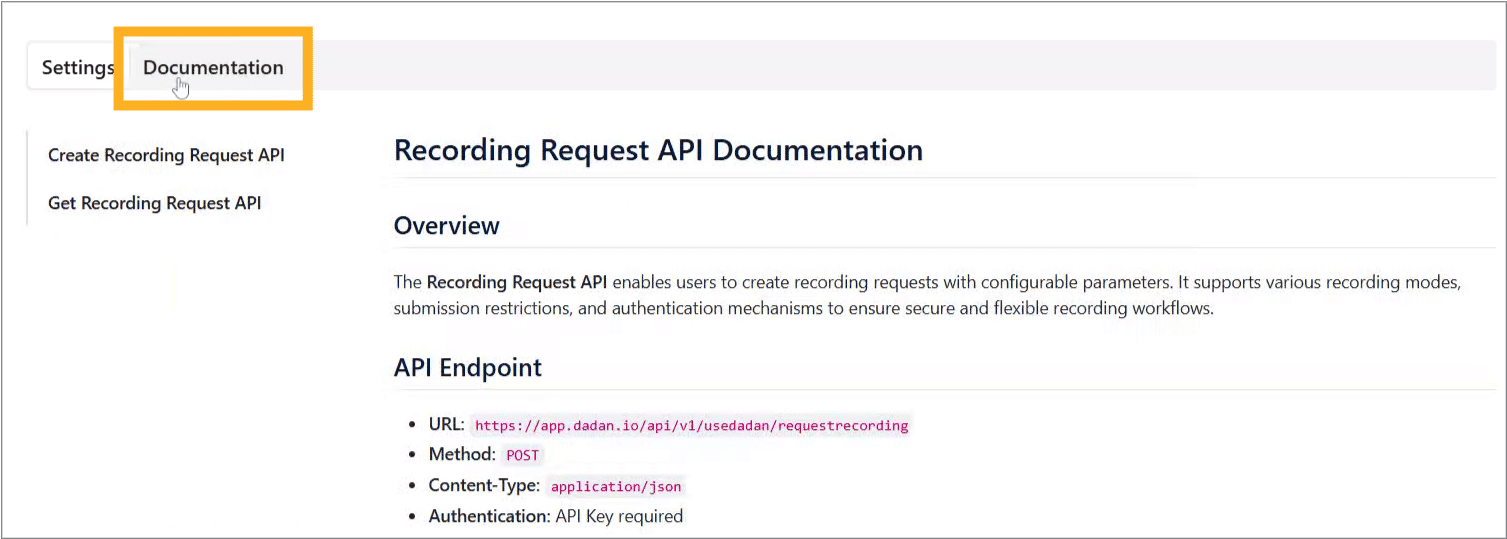Screen dimensions: 1507x539
Task: Select Create Recording Request API in sidebar
Action: click(166, 155)
